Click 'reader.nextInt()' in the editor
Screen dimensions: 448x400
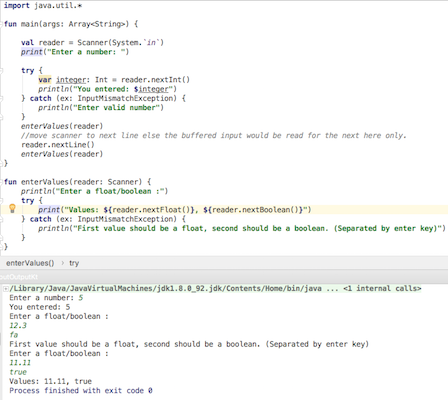click(155, 80)
